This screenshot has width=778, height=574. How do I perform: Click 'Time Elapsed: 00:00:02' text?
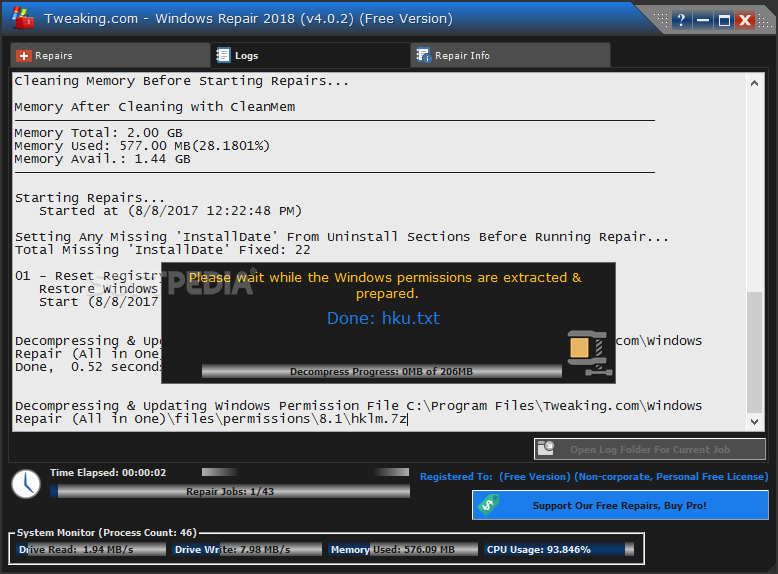click(x=108, y=472)
